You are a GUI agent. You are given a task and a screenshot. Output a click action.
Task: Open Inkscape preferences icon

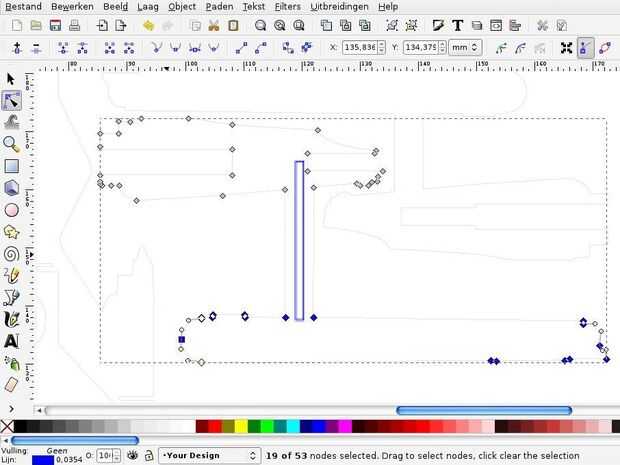click(542, 26)
